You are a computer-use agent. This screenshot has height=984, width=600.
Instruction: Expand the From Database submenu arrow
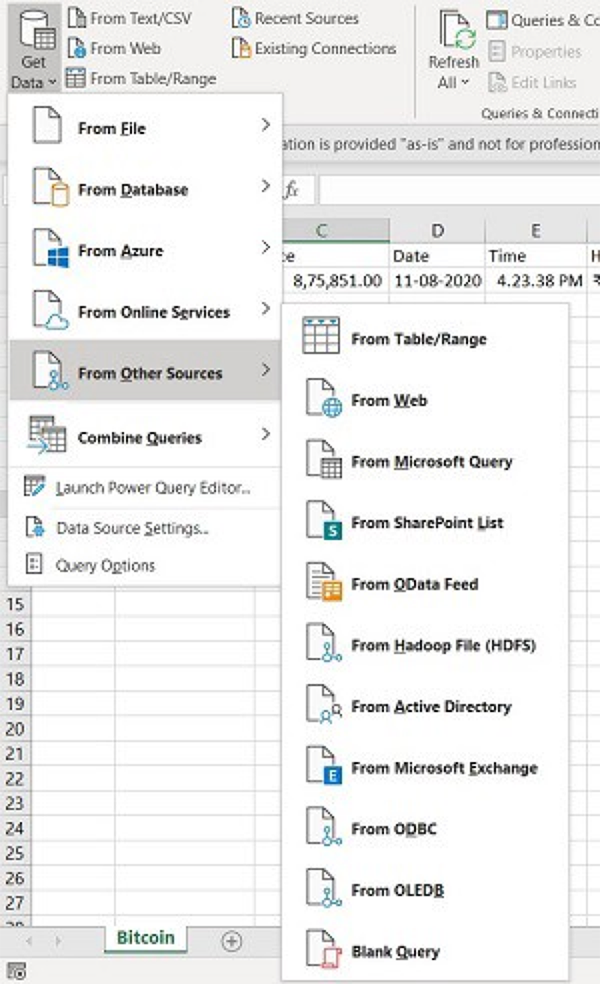(x=265, y=187)
